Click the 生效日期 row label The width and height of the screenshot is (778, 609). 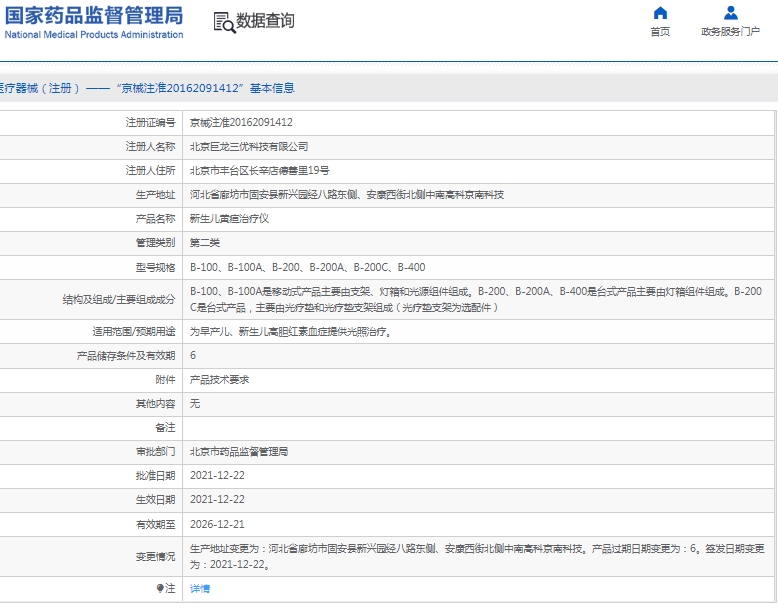[155, 500]
